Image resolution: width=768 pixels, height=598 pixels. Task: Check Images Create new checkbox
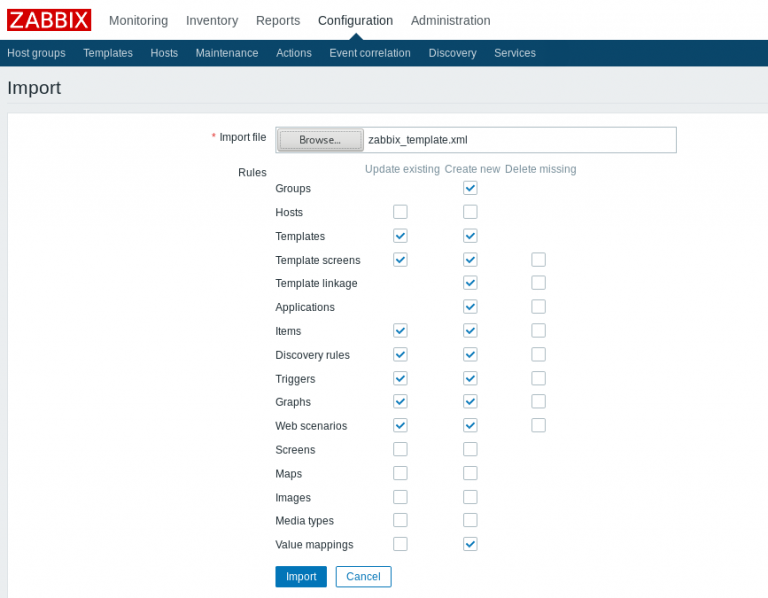click(x=470, y=497)
